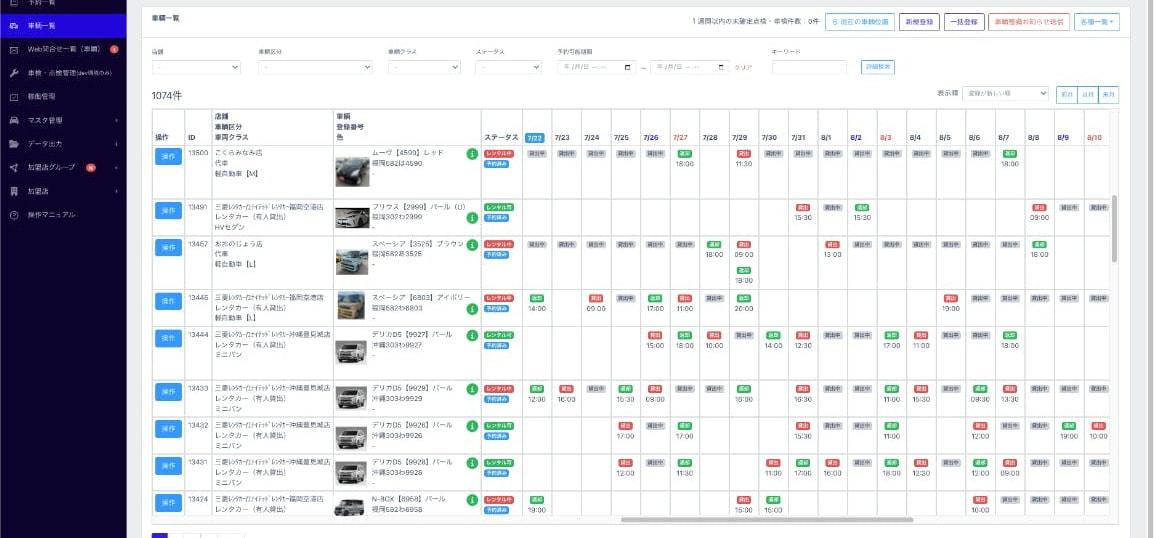Click the green info icon for vehicle 13500
This screenshot has width=1154, height=538.
coord(471,154)
